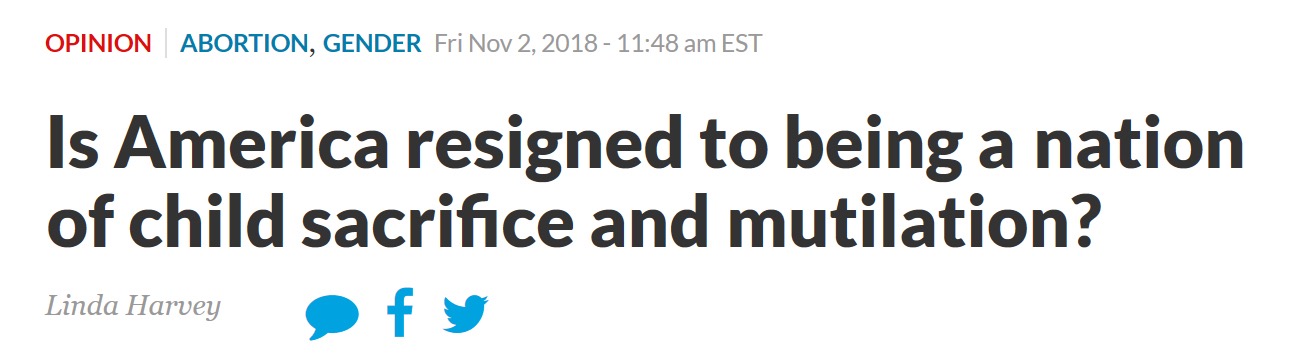
Task: Click the divider between OPINION and ABORTION
Action: click(166, 44)
